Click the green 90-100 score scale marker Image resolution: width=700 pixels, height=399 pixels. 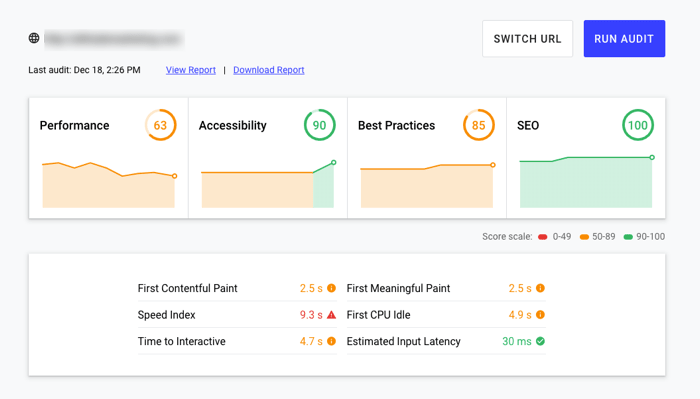(628, 237)
